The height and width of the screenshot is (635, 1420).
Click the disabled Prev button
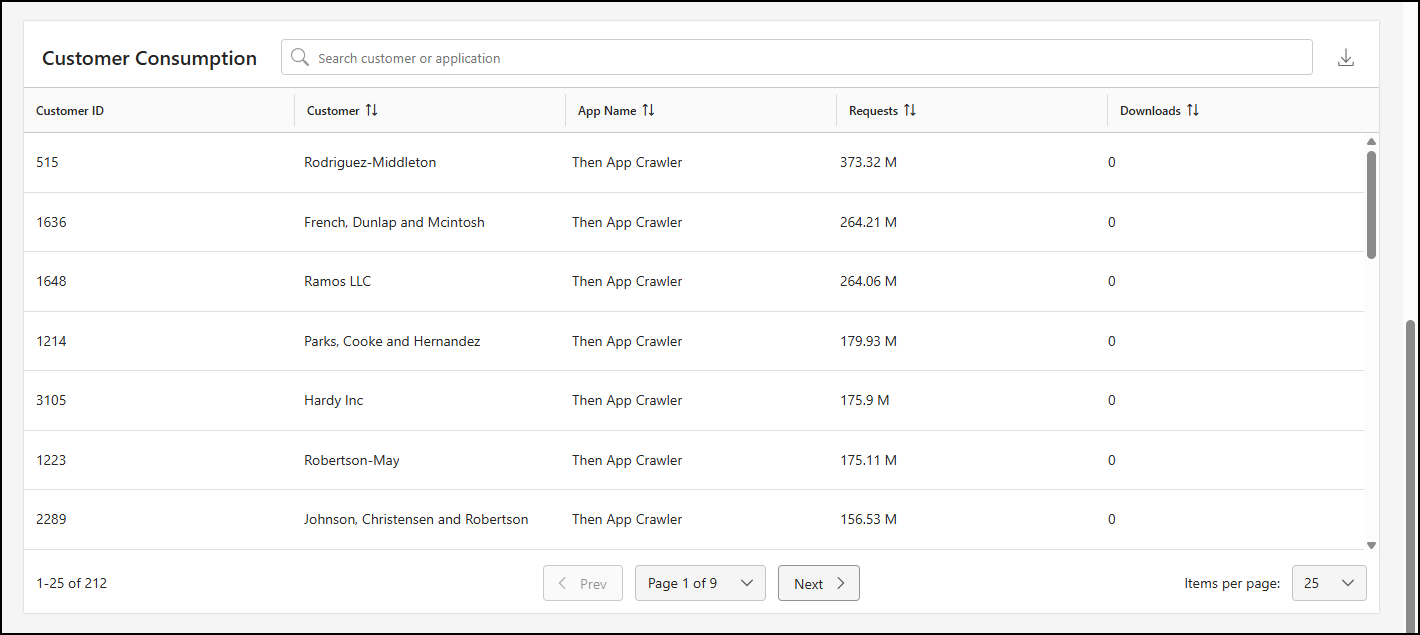click(x=583, y=583)
